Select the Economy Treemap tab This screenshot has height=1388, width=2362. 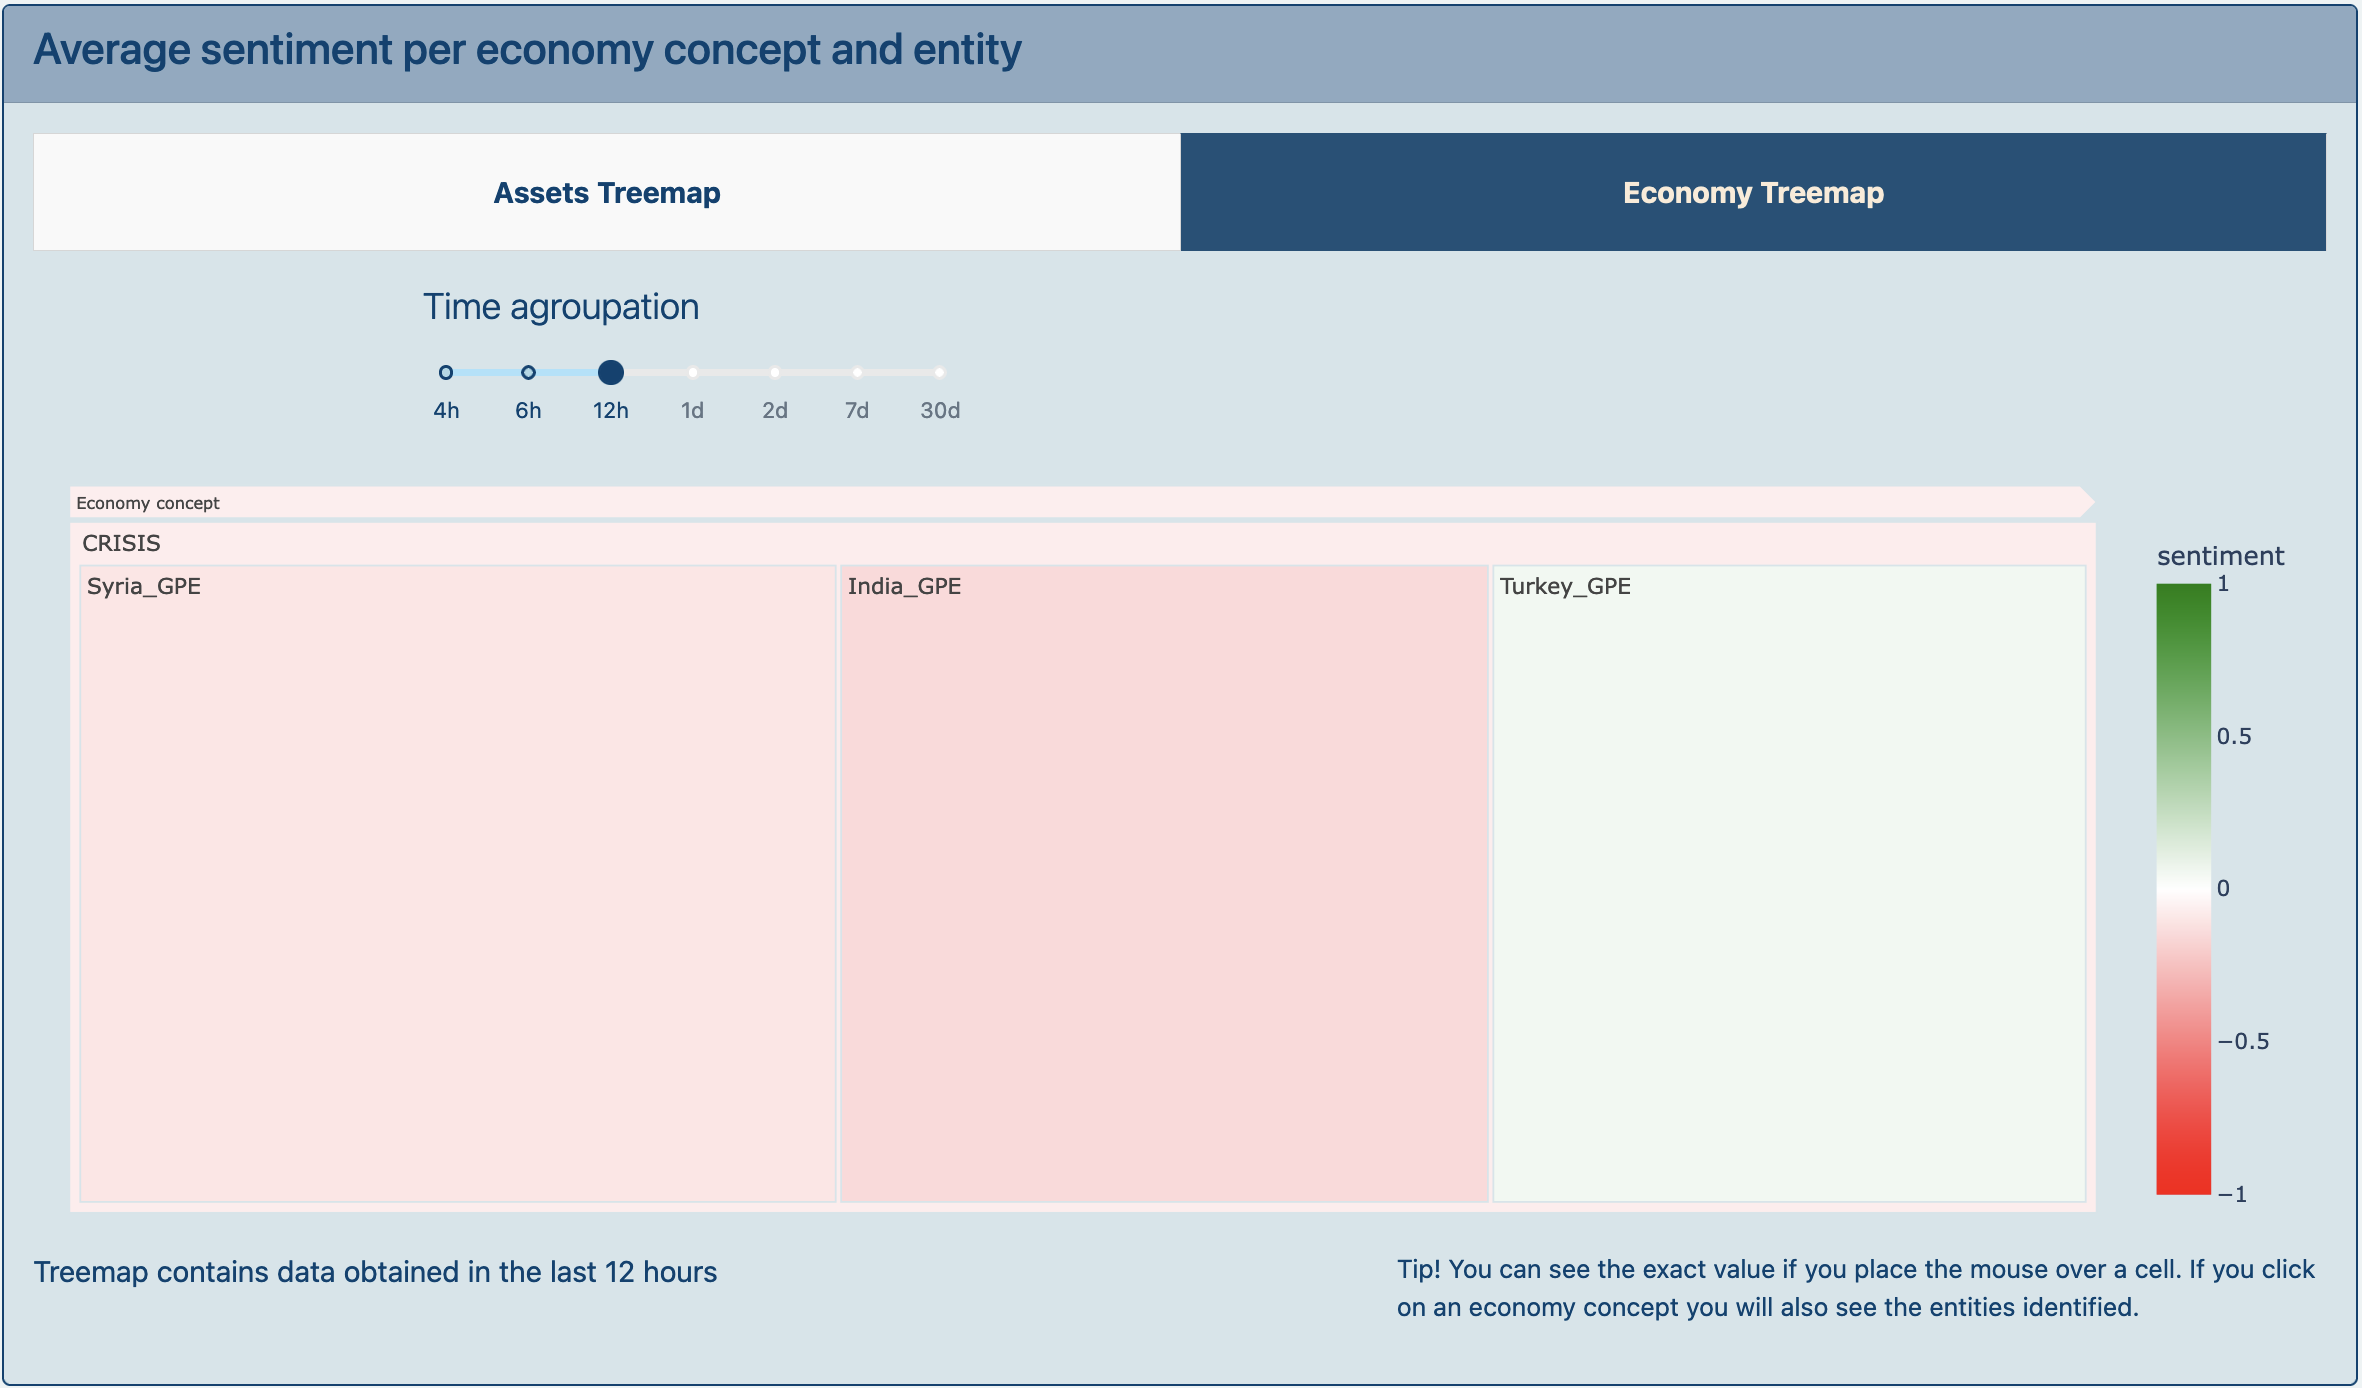pyautogui.click(x=1753, y=192)
